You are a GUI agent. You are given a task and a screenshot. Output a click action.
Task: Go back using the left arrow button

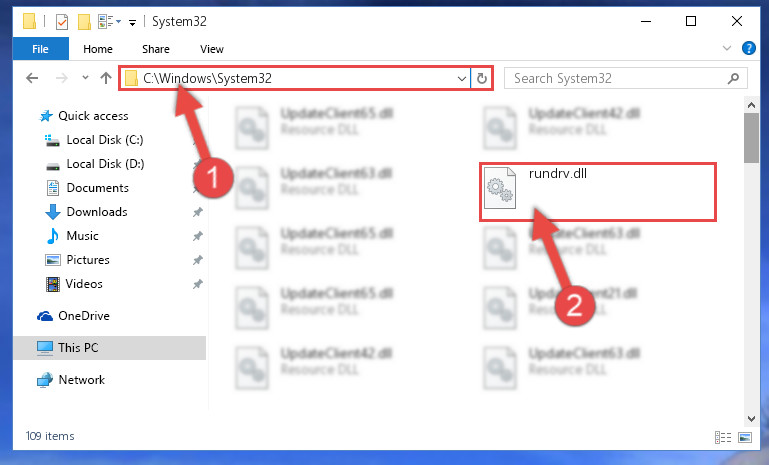[32, 78]
